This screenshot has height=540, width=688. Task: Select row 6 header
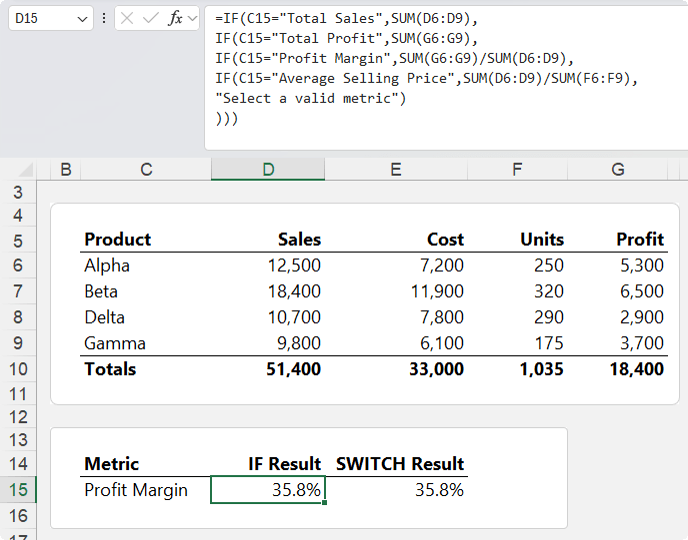coord(18,265)
